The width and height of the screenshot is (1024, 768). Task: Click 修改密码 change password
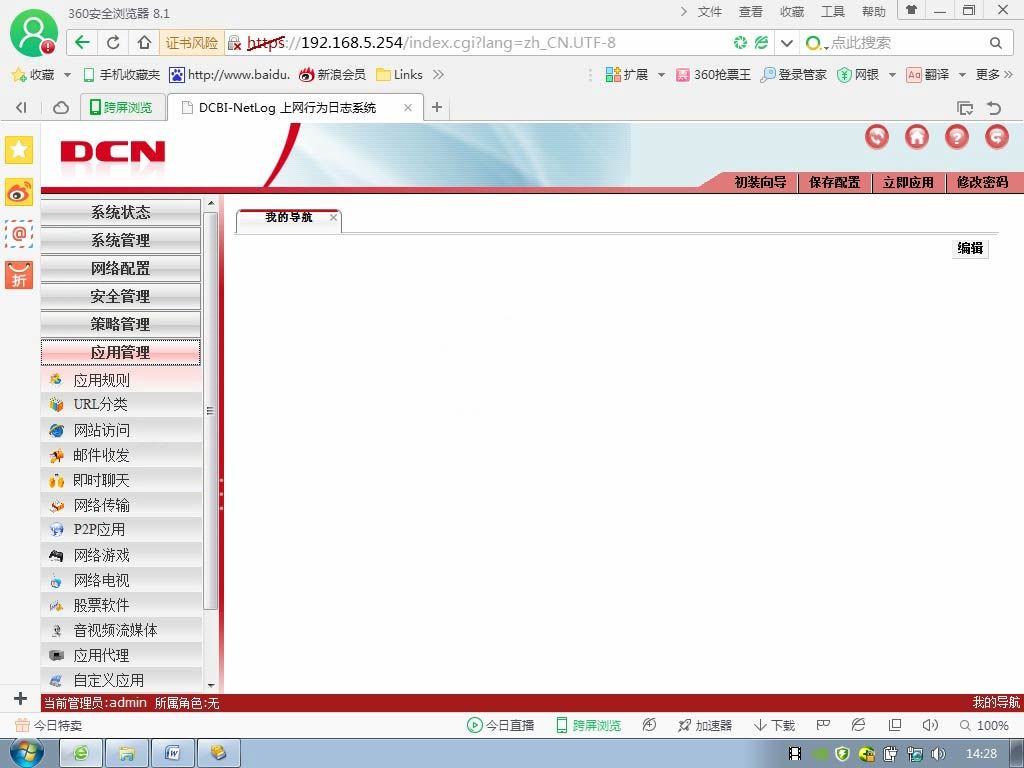[x=983, y=182]
